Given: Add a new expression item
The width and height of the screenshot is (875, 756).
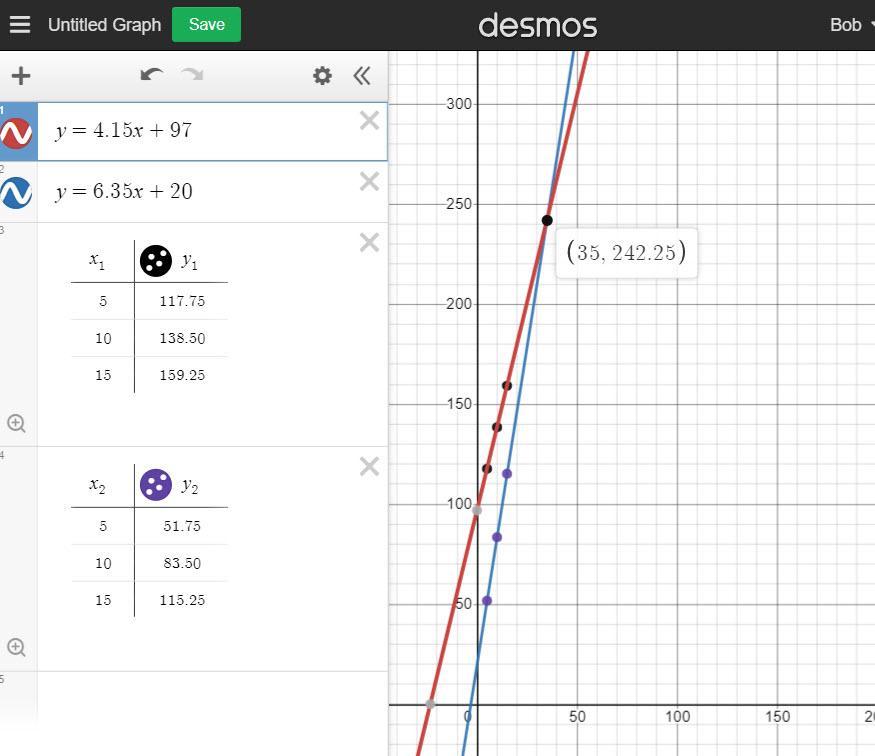Looking at the screenshot, I should click(21, 76).
